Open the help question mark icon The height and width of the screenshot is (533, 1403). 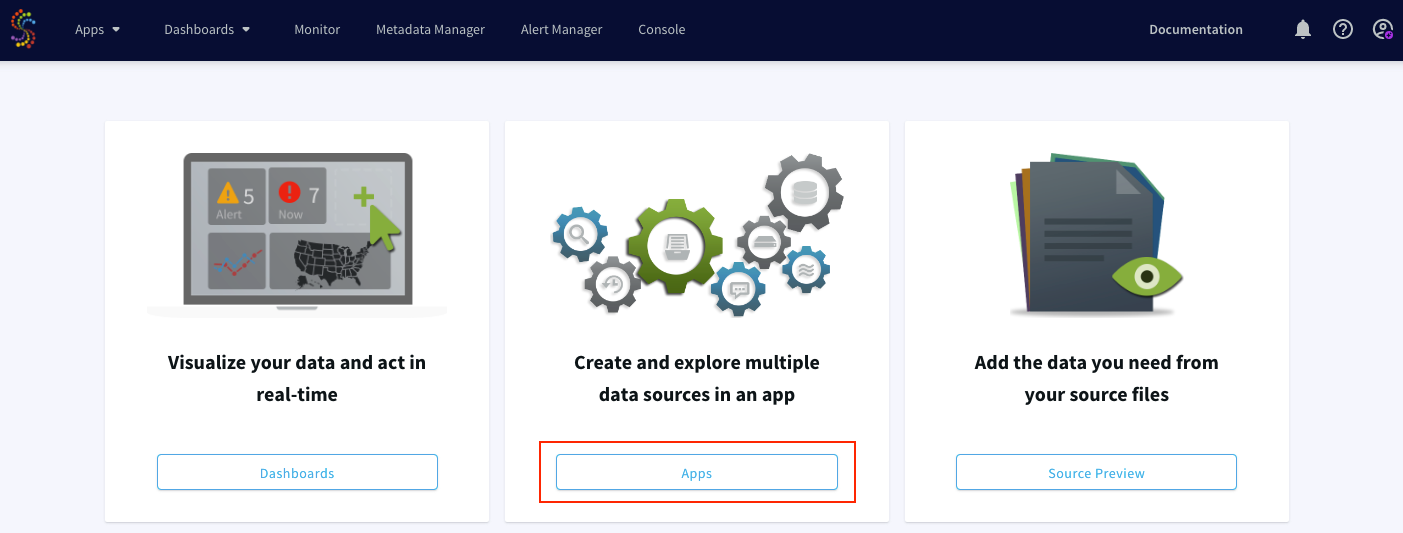[x=1343, y=29]
